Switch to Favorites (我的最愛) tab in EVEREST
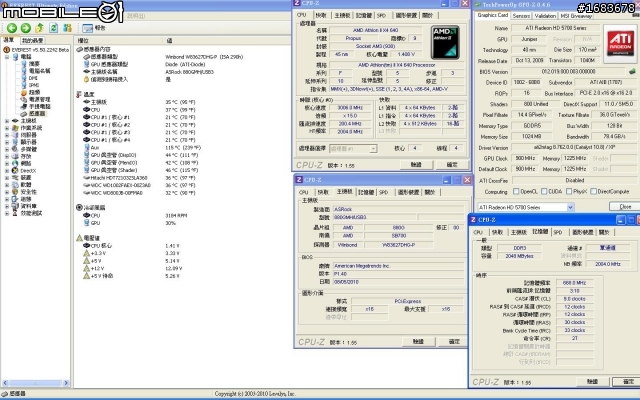The height and width of the screenshot is (400, 640). tap(32, 40)
